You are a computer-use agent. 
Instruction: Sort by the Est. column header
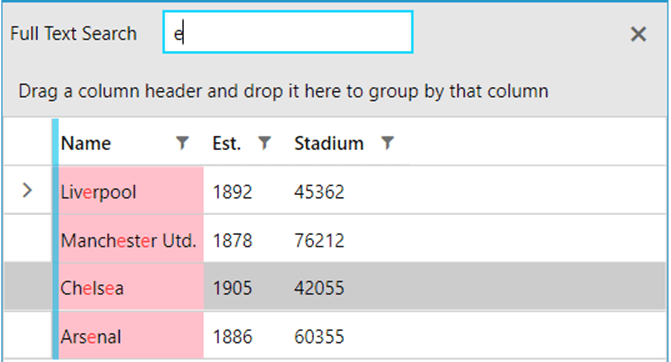(226, 143)
